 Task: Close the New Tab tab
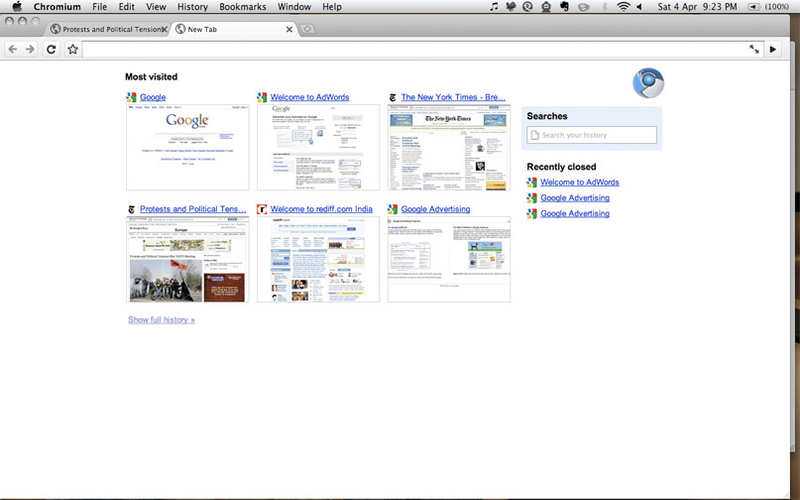pos(289,30)
